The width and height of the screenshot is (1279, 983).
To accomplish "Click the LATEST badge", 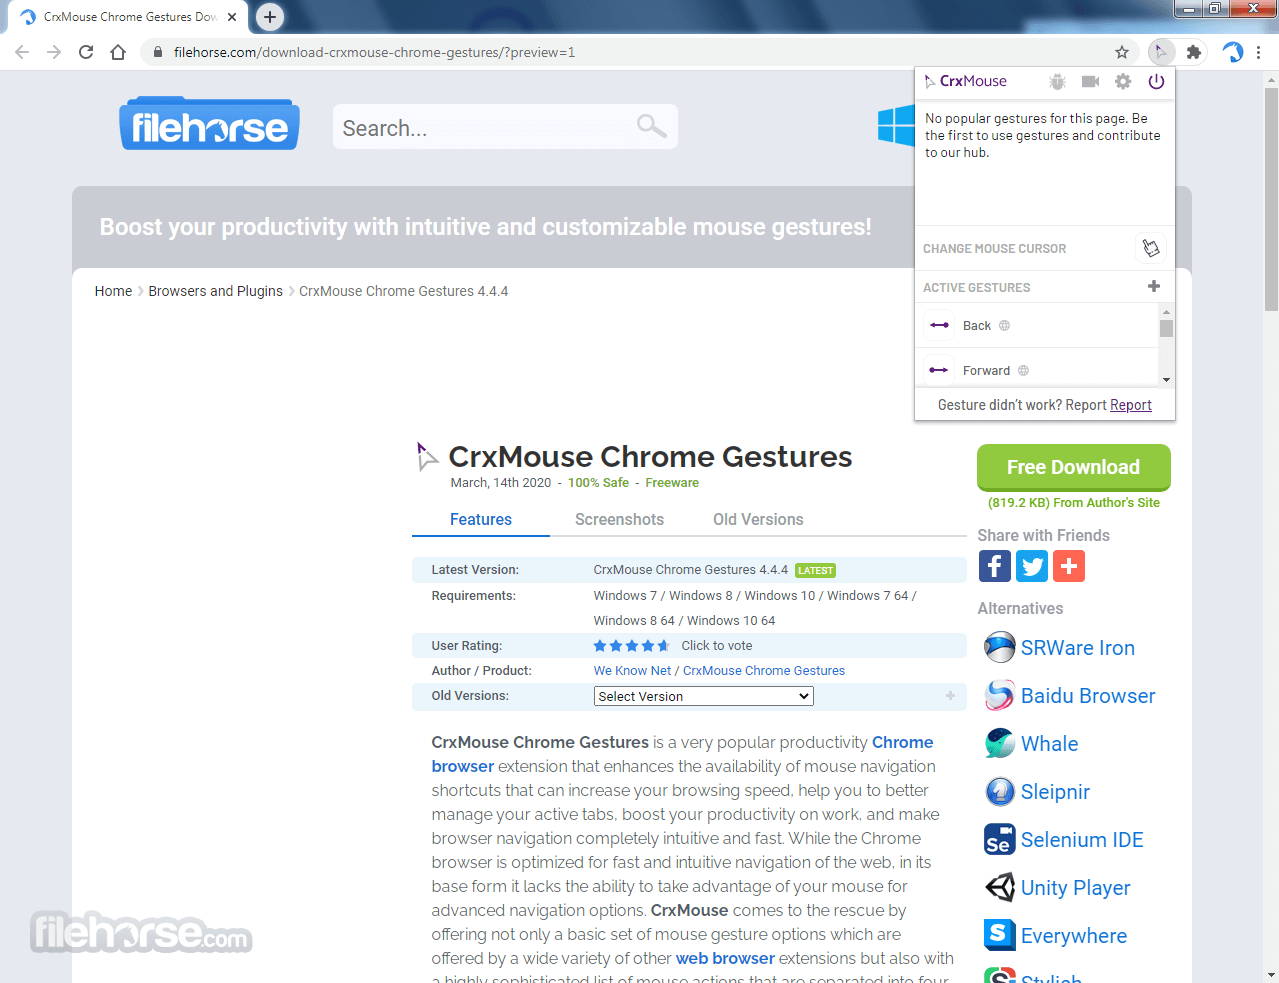I will tap(816, 570).
